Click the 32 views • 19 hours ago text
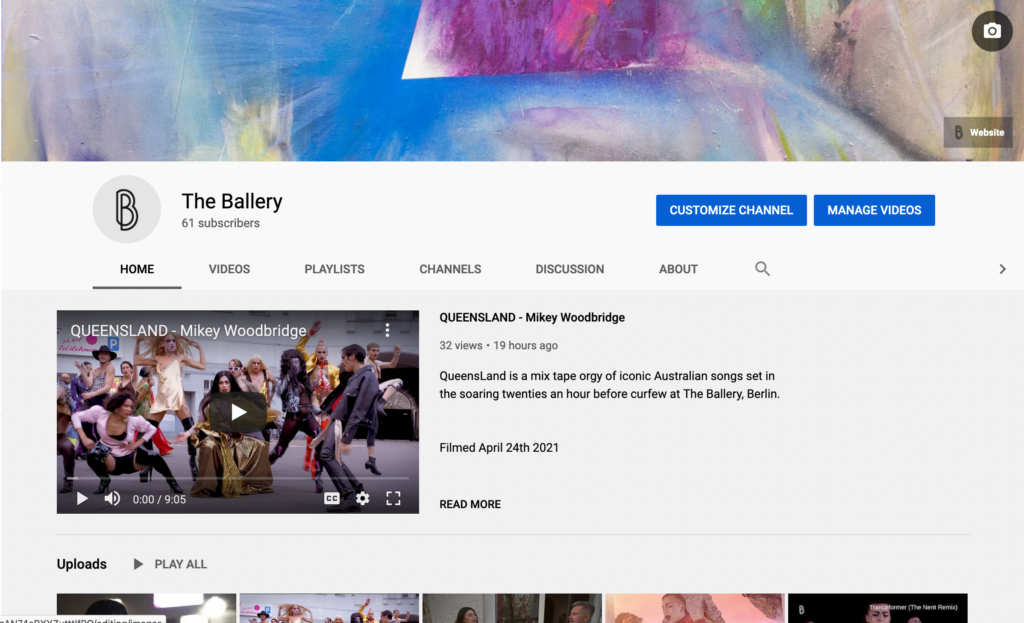The image size is (1024, 623). (498, 345)
